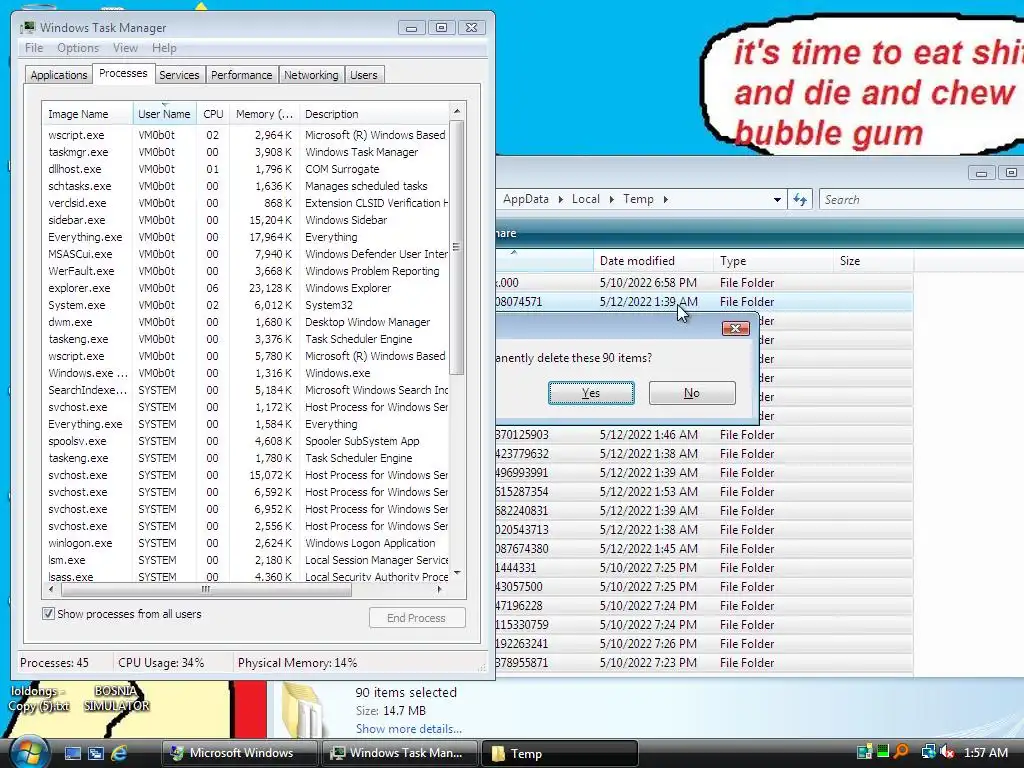
Task: Switch to the Networking tab
Action: [311, 75]
